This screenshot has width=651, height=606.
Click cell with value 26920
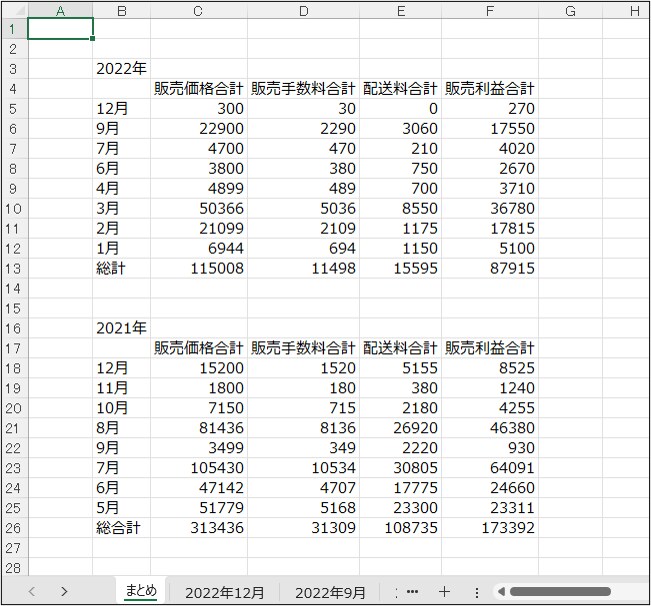coord(401,428)
